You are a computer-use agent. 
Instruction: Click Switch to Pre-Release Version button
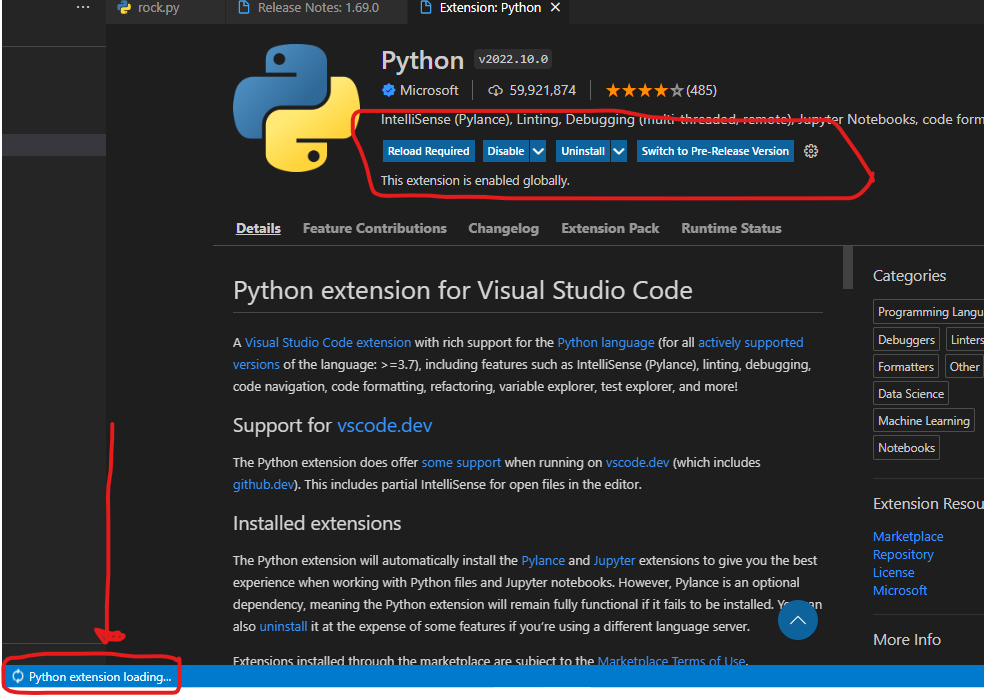click(715, 151)
